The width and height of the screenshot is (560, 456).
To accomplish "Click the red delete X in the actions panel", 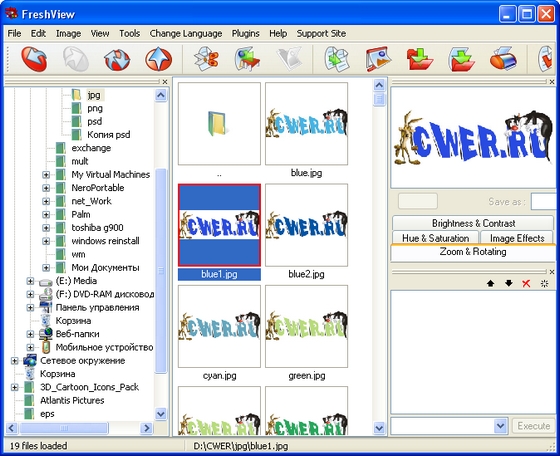I will 526,284.
